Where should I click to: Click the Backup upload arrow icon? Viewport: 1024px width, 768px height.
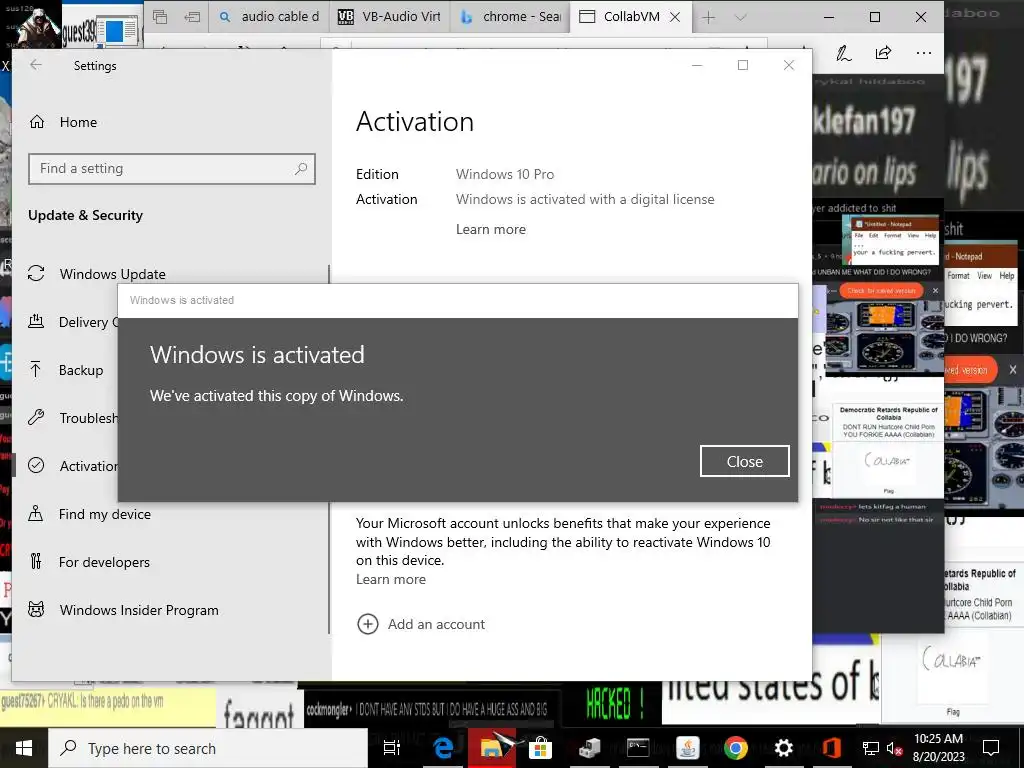[36, 370]
